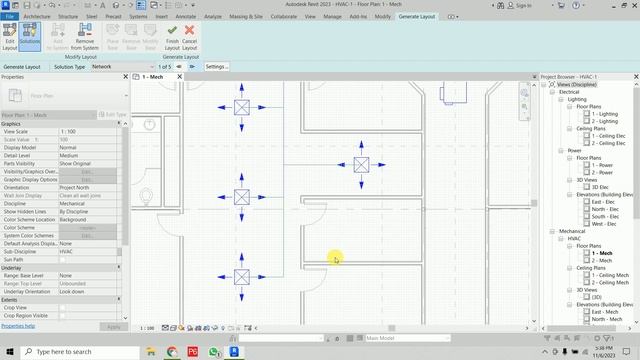Open the 1 - Ceiling Mech view
Image resolution: width=640 pixels, height=360 pixels.
click(x=610, y=275)
